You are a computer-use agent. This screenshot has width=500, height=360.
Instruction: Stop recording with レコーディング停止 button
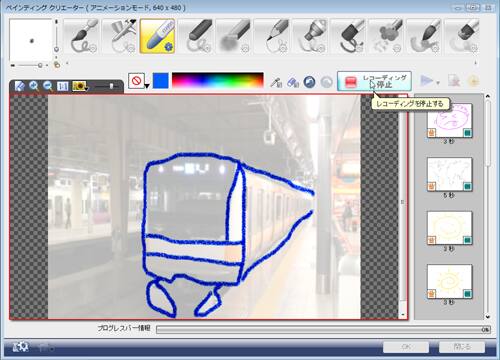coord(374,81)
